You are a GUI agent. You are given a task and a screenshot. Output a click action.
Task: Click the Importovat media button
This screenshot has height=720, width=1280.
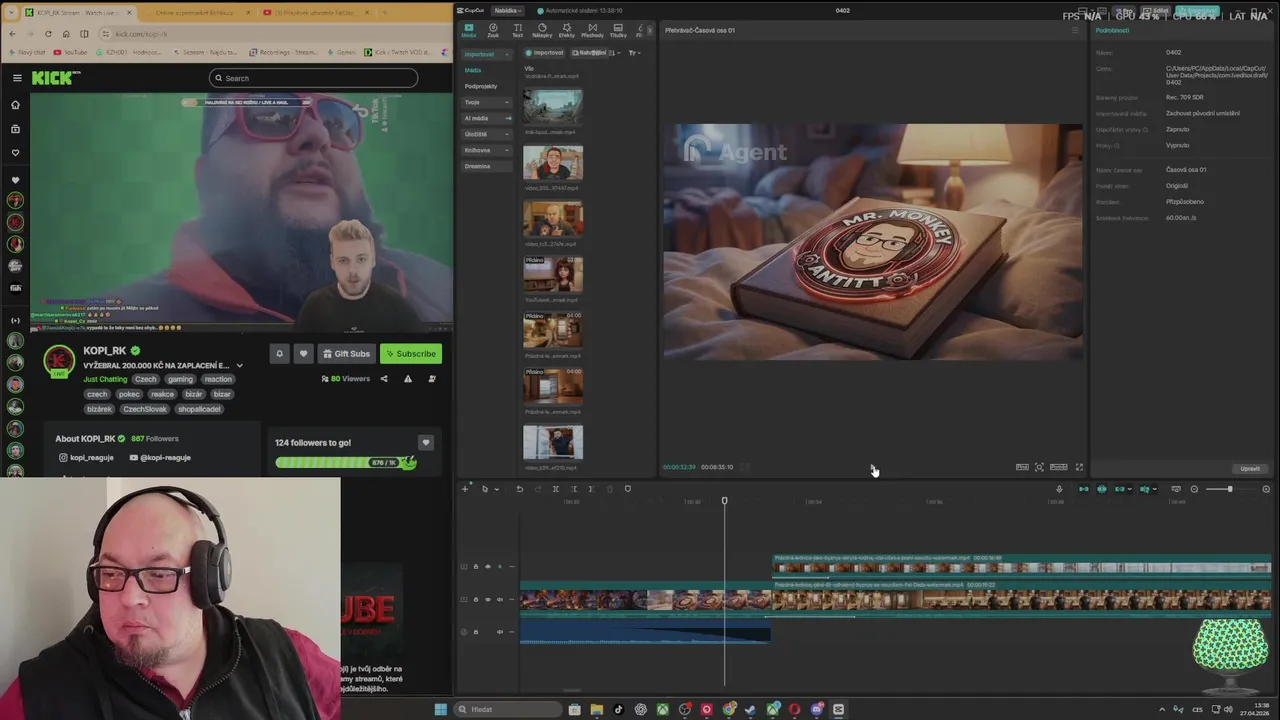[x=545, y=52]
